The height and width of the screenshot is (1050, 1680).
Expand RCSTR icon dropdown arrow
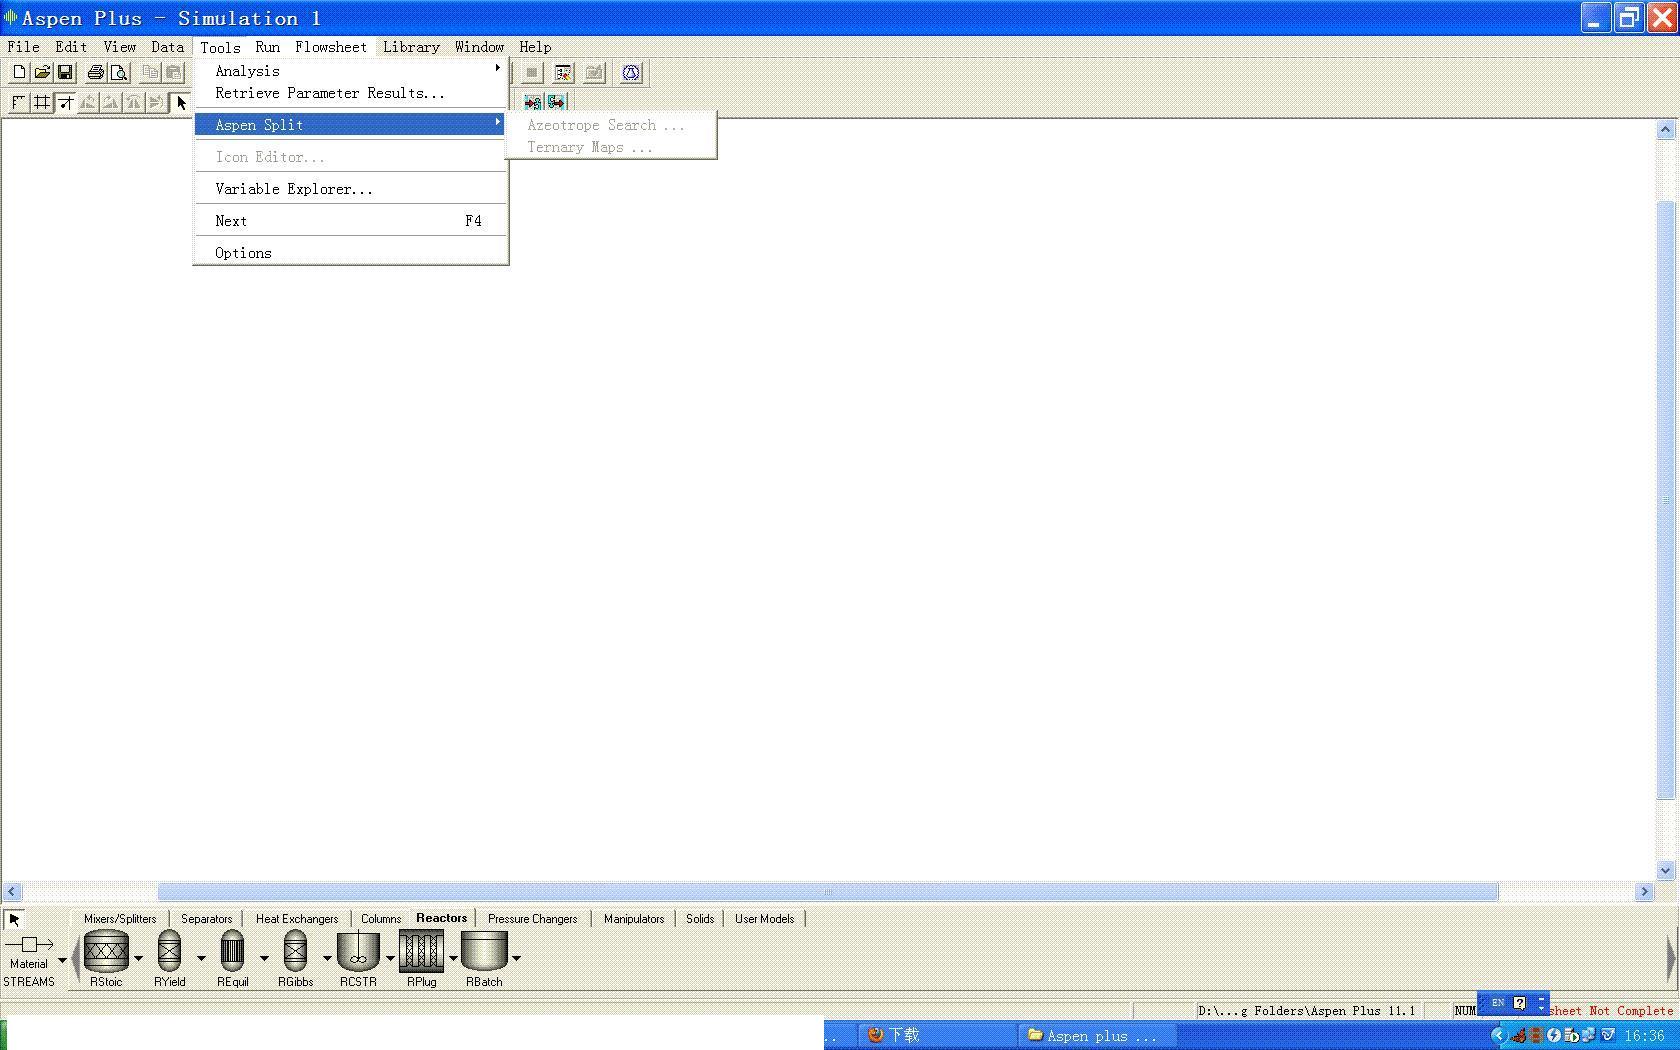click(390, 958)
